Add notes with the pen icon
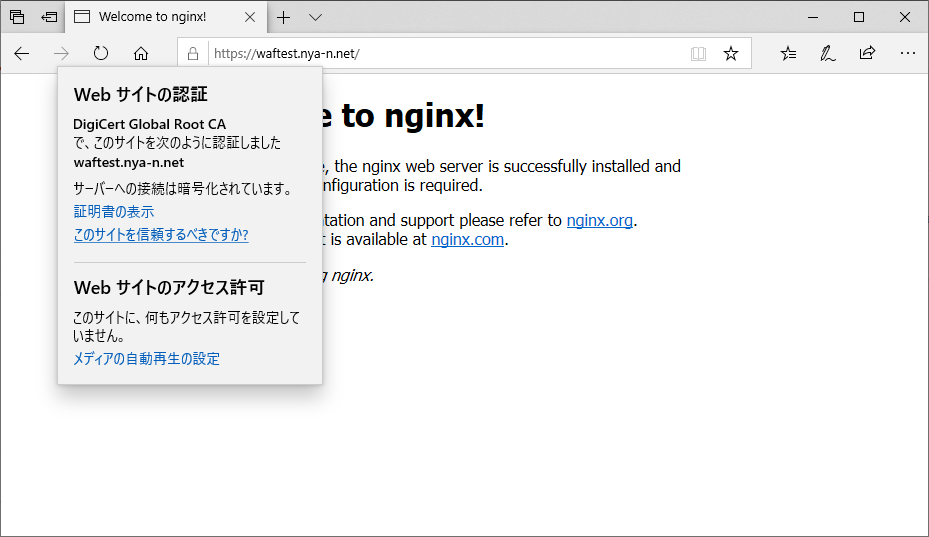The width and height of the screenshot is (929, 537). pyautogui.click(x=828, y=53)
